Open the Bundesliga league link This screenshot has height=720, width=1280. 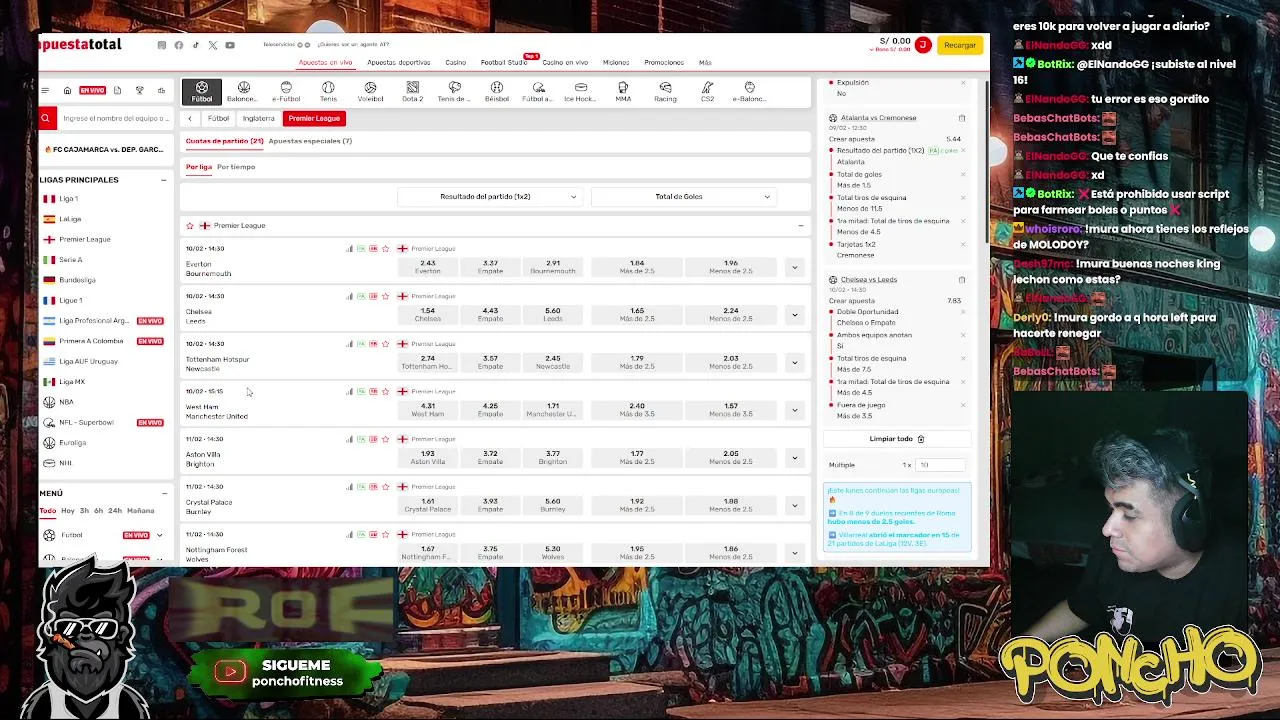click(77, 280)
